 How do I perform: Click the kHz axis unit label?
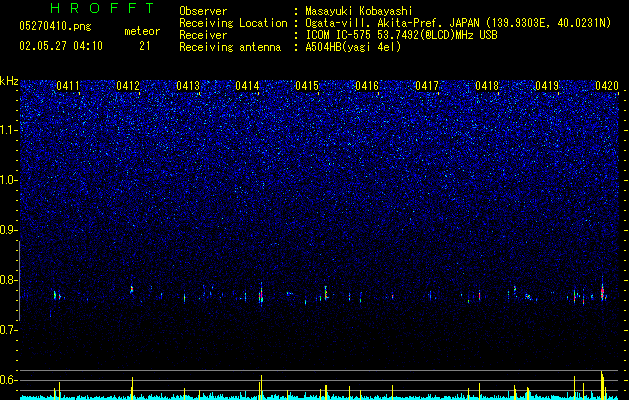click(9, 81)
